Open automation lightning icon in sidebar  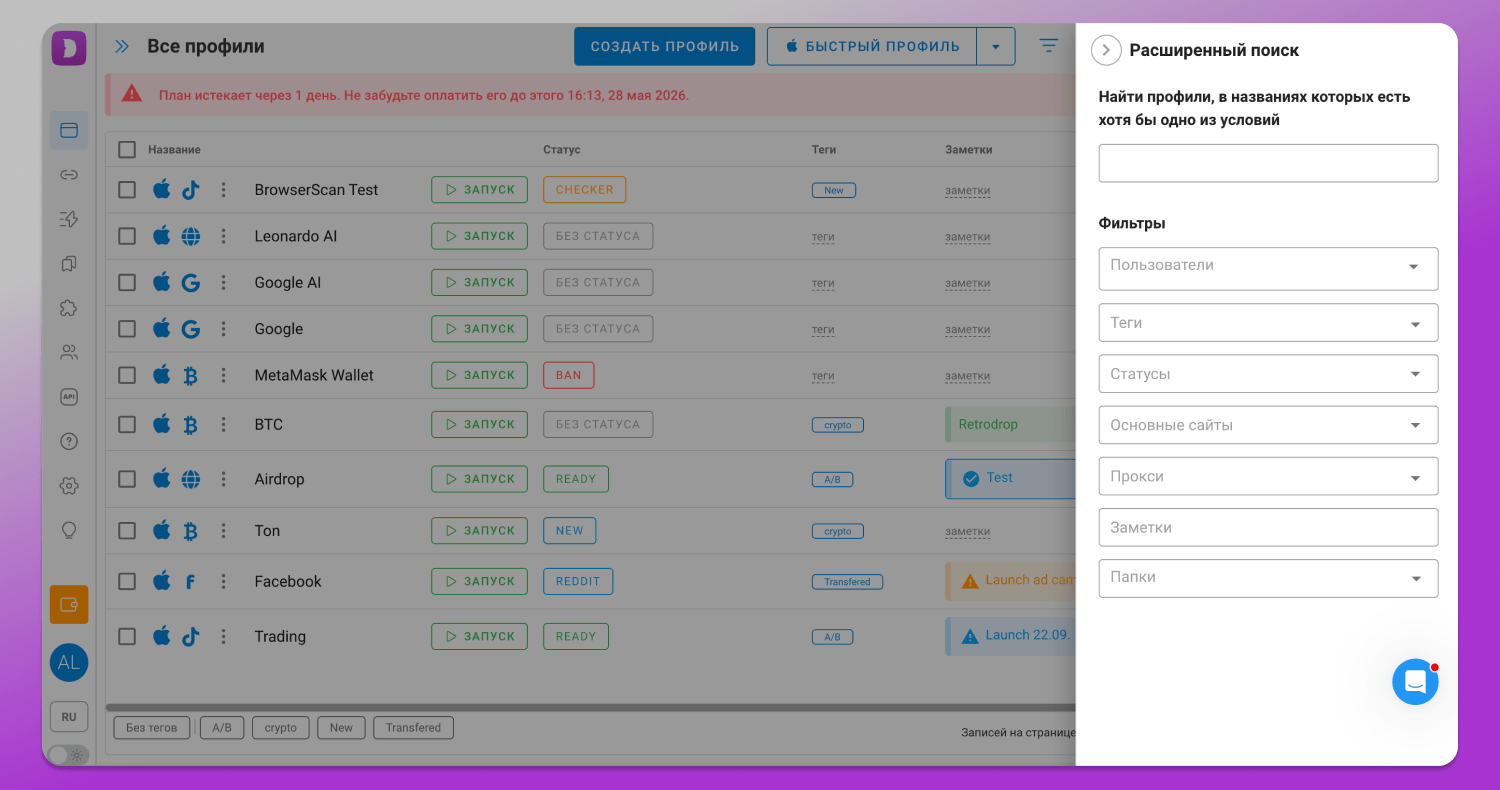[x=69, y=219]
